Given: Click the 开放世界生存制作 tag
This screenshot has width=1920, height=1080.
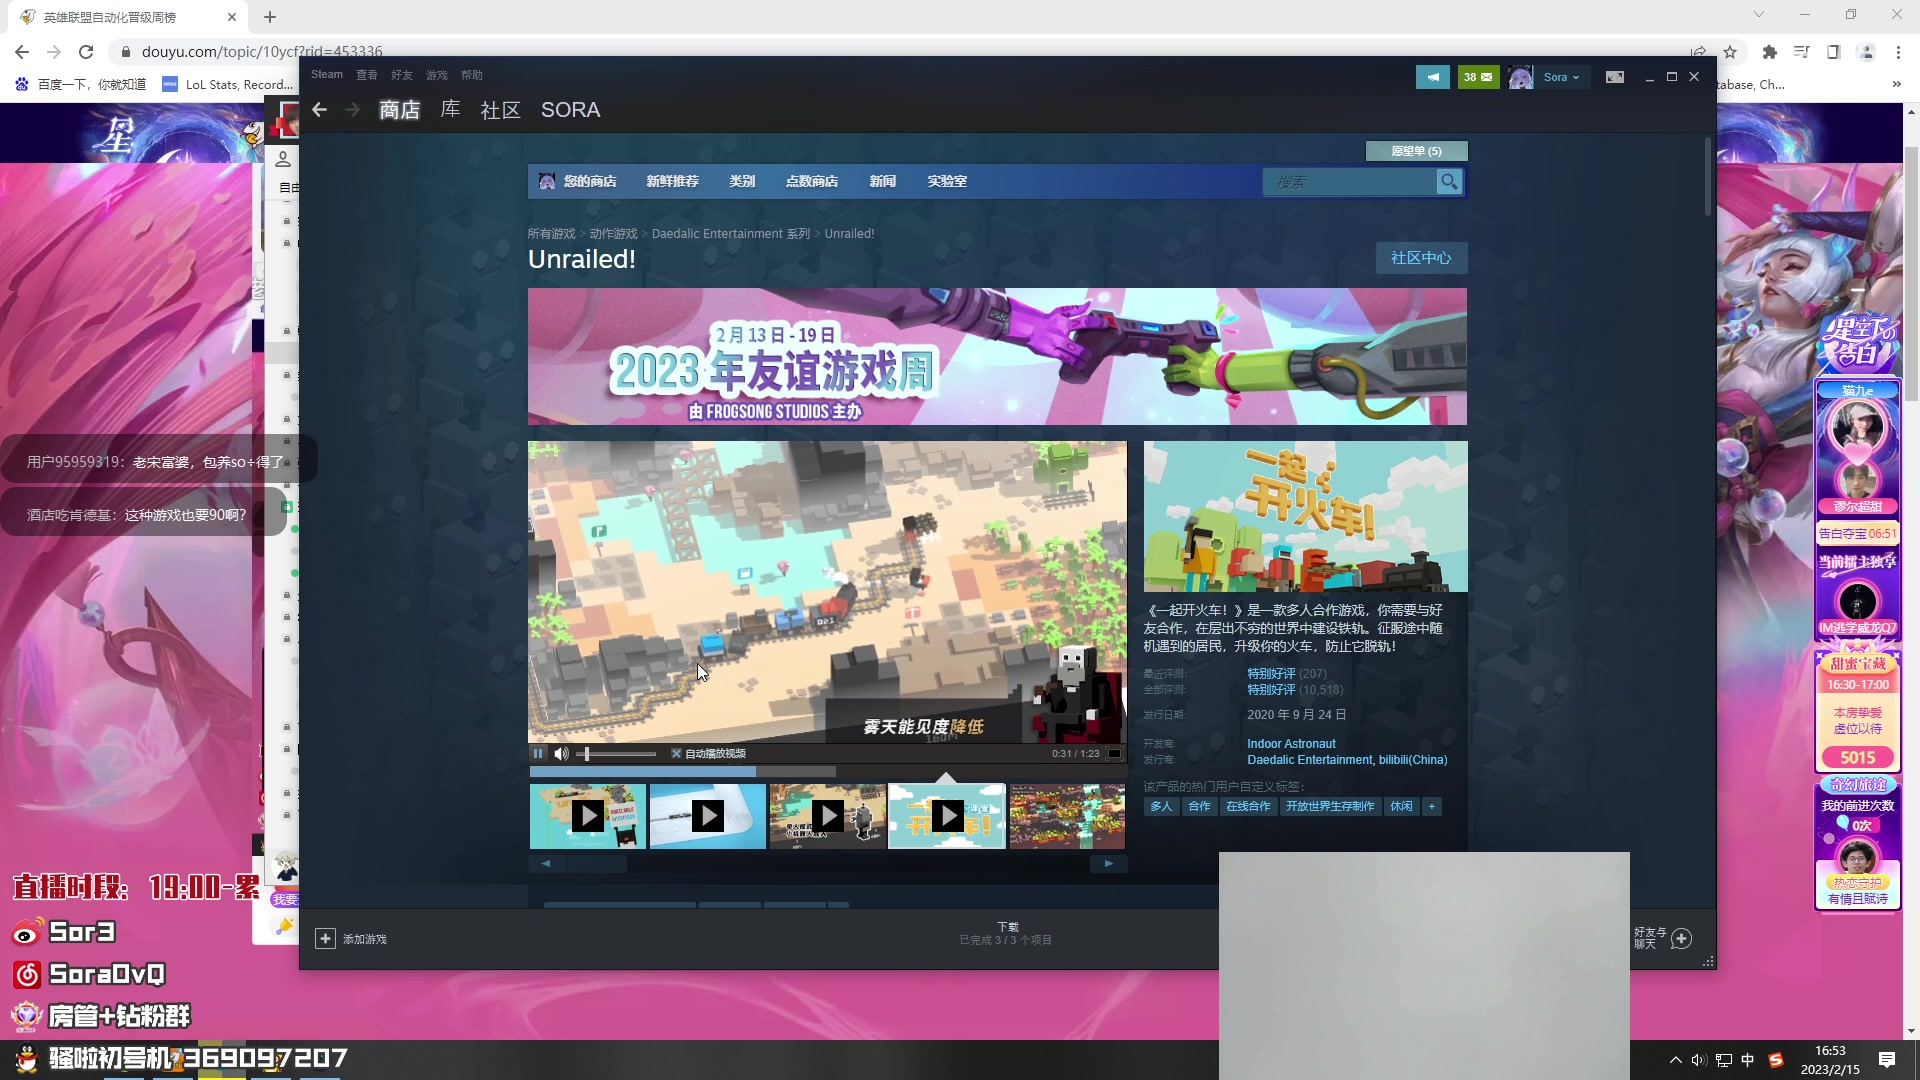Looking at the screenshot, I should 1330,807.
